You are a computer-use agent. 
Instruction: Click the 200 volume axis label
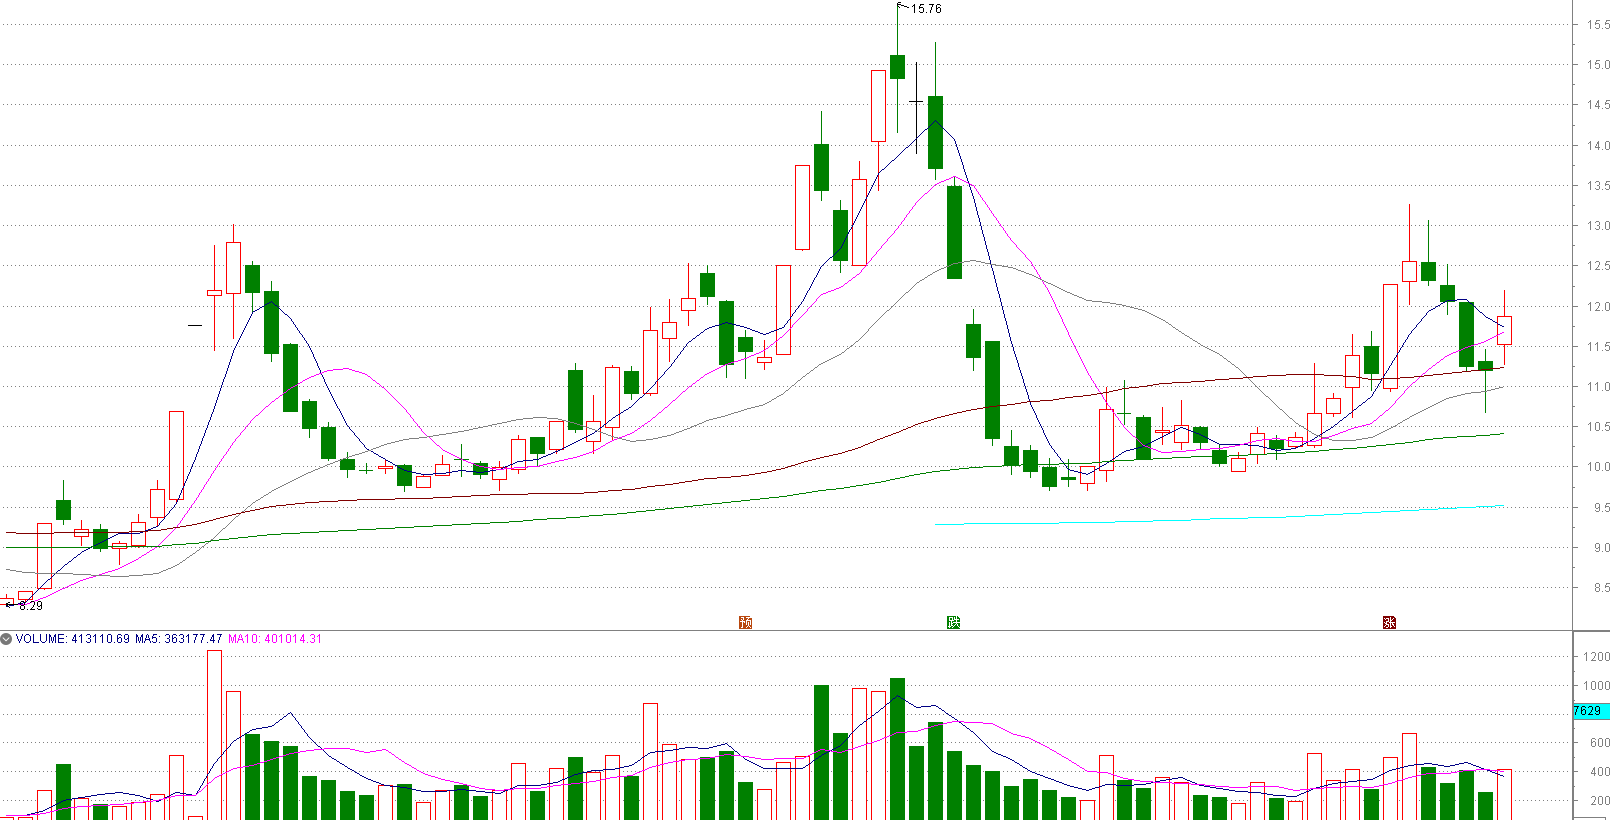coord(1599,801)
